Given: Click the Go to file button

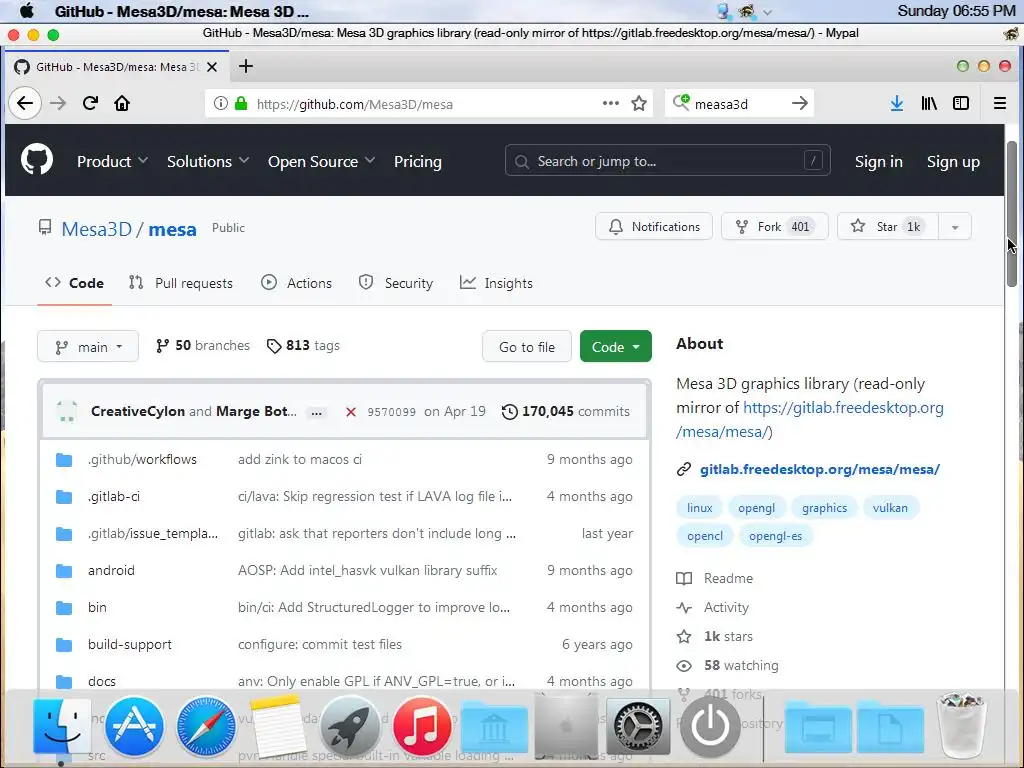Looking at the screenshot, I should point(526,347).
